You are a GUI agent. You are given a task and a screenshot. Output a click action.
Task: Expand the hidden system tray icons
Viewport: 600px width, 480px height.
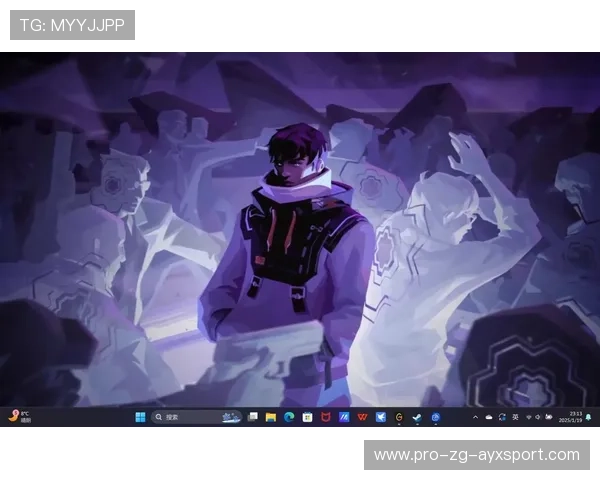(x=475, y=417)
